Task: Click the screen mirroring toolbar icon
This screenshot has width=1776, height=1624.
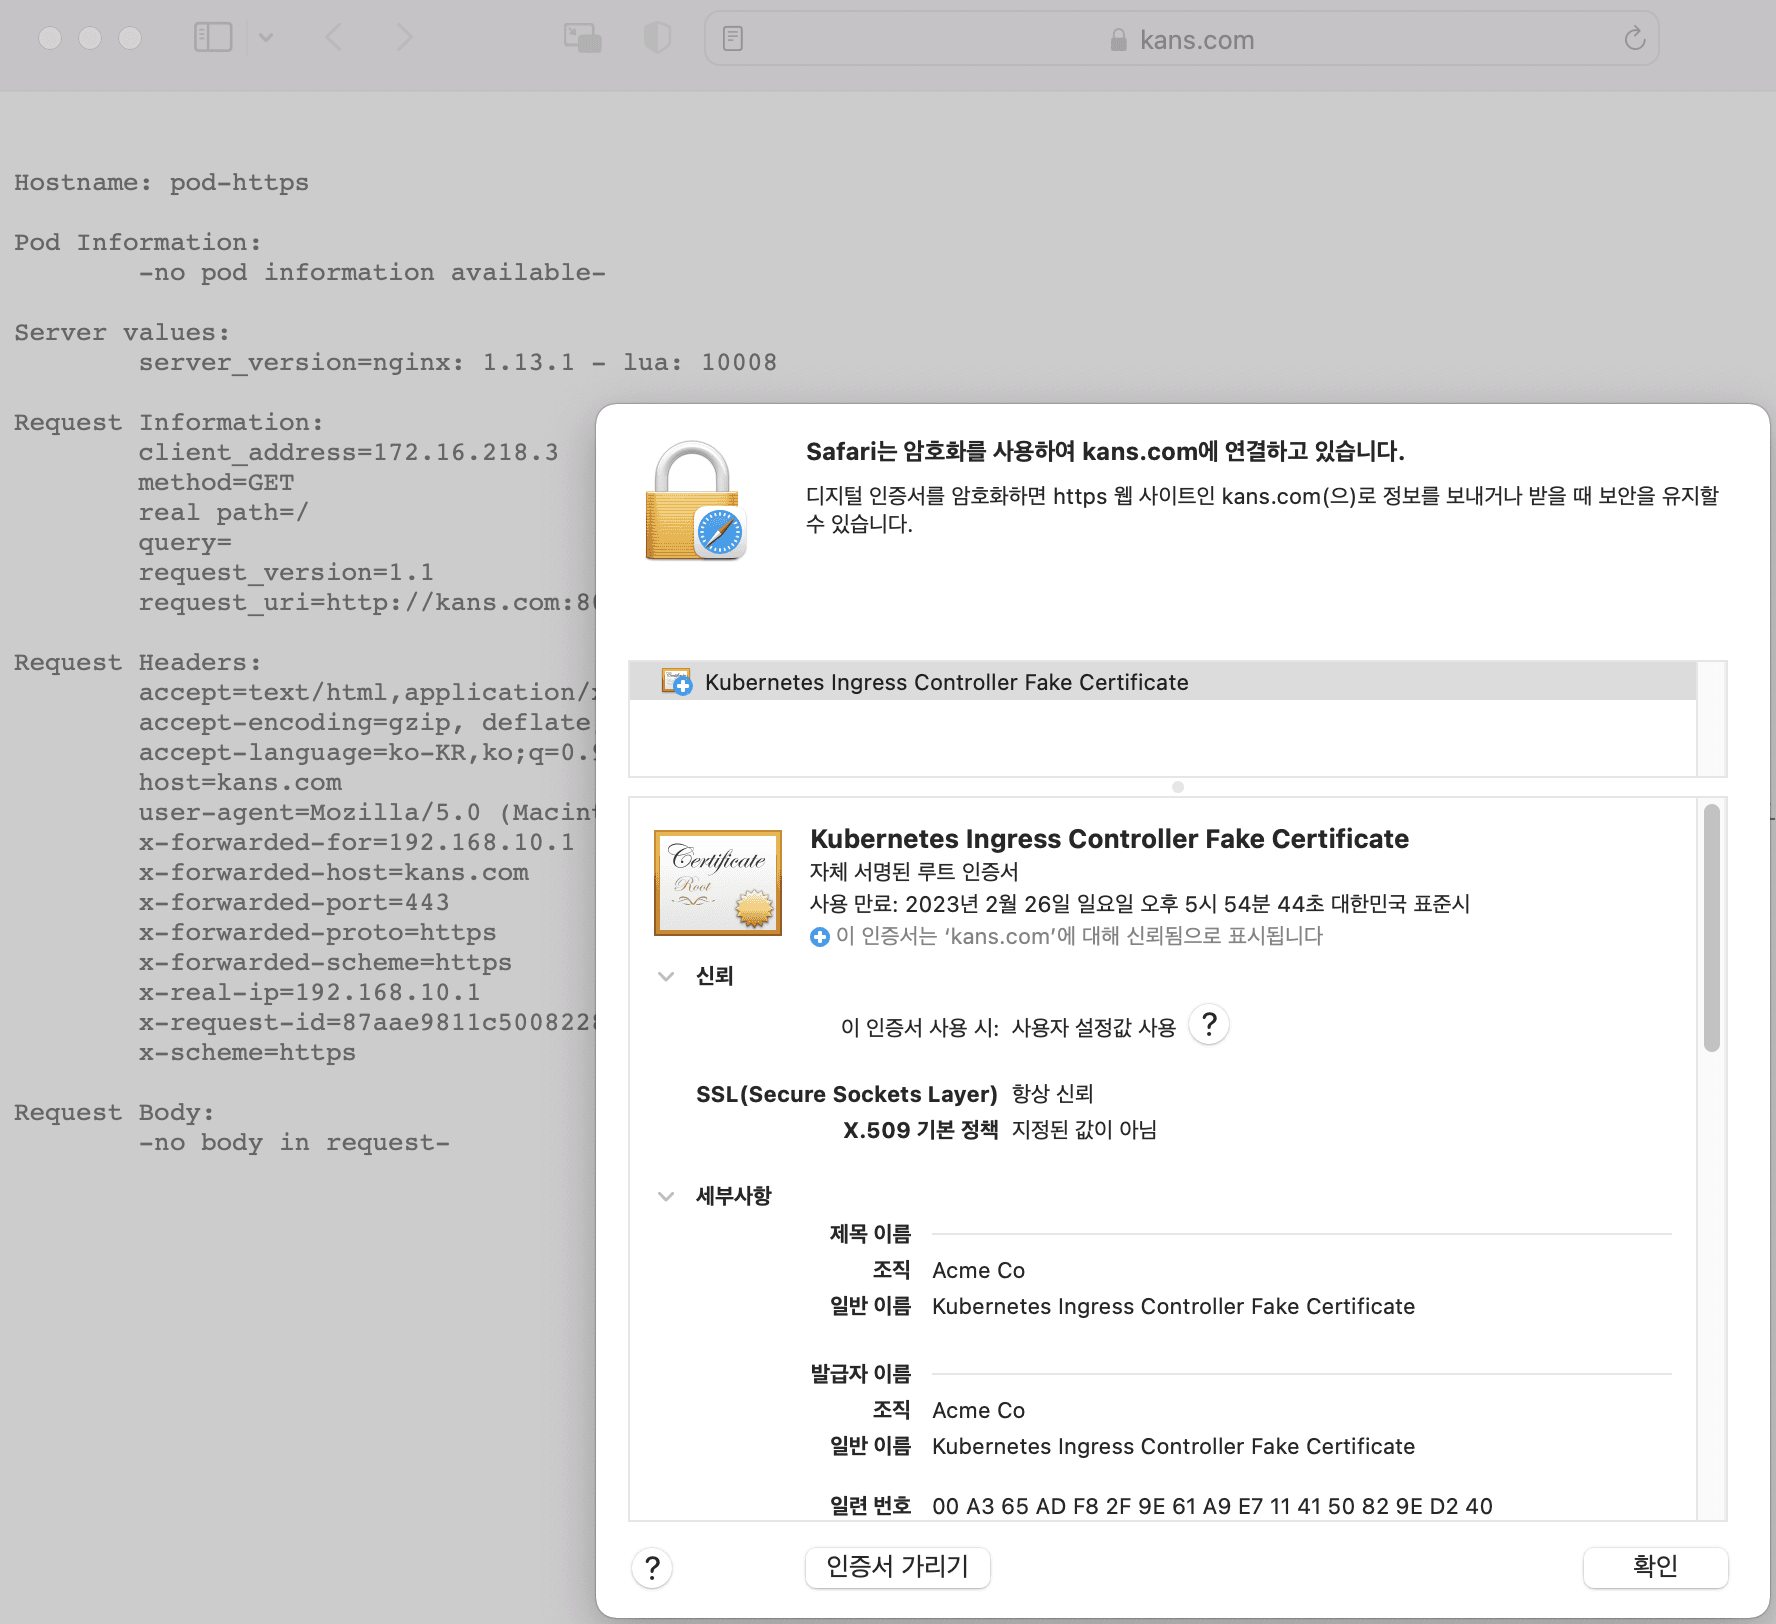Action: click(x=582, y=38)
